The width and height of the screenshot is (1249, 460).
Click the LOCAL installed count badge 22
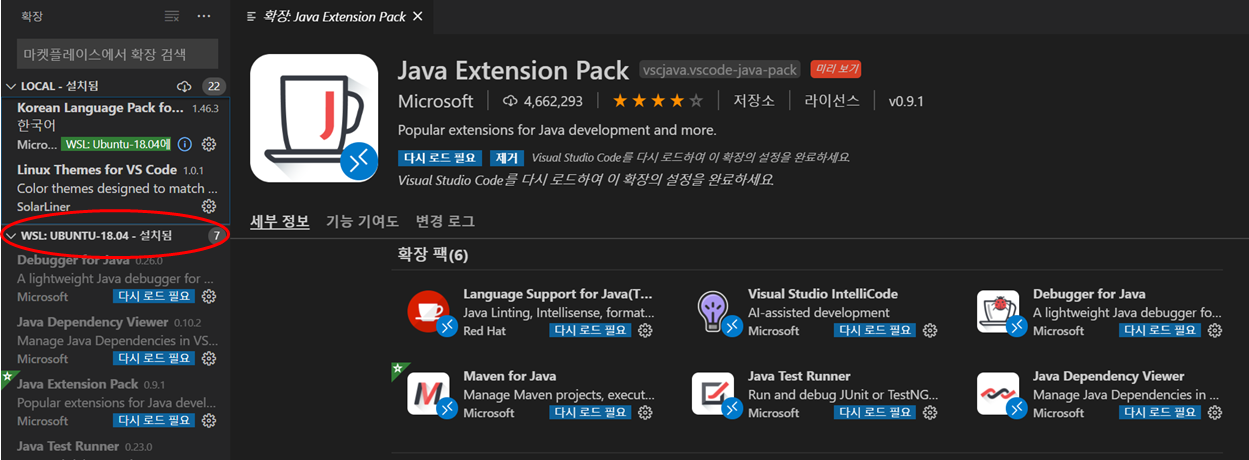coord(214,86)
